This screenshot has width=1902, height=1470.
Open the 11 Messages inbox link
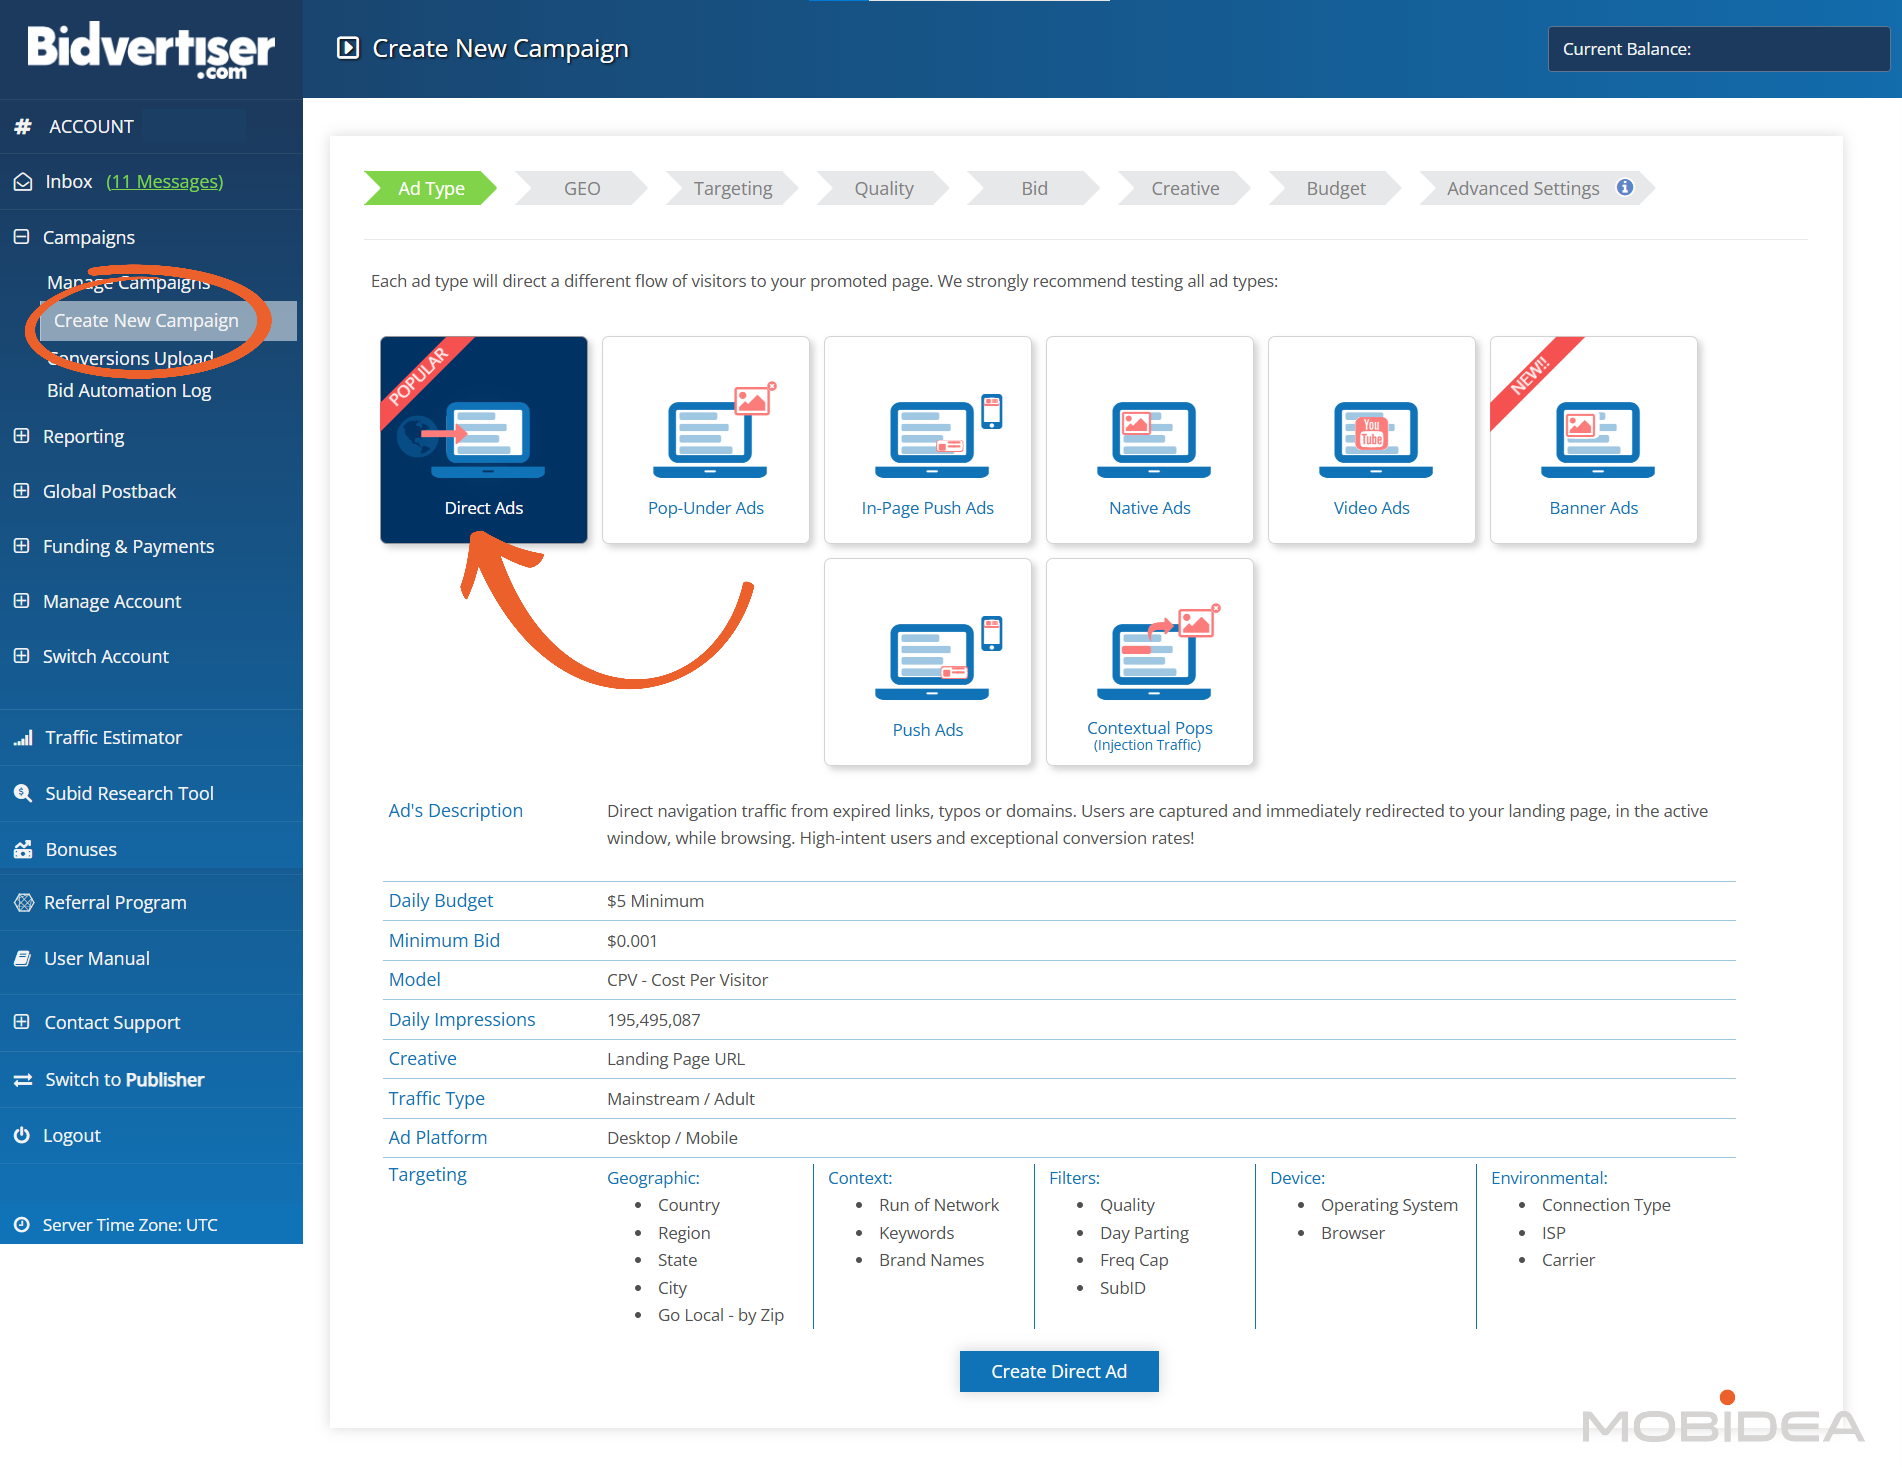tap(164, 181)
